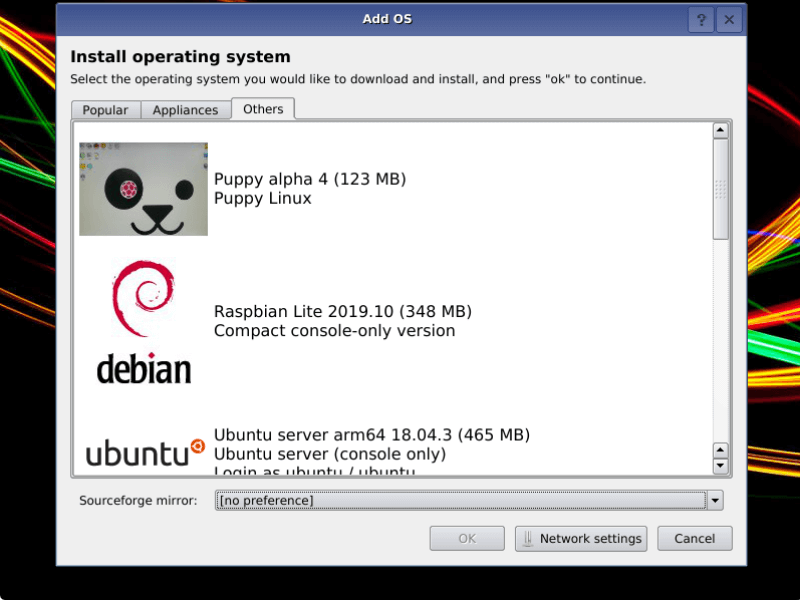This screenshot has height=600, width=800.
Task: Click the OK button
Action: [x=467, y=538]
